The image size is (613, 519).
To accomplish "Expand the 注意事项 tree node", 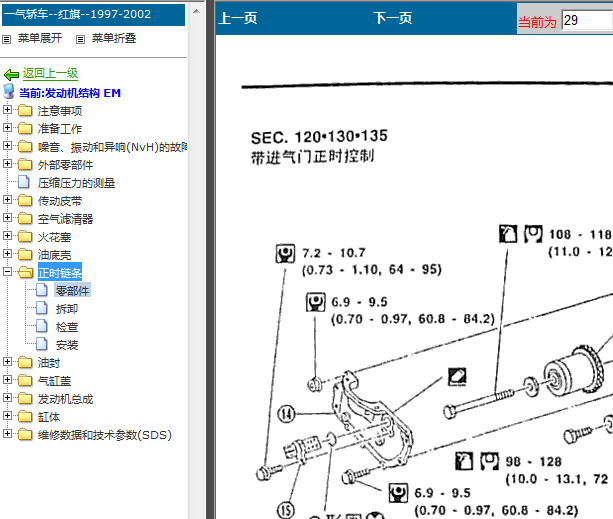I will (7, 109).
